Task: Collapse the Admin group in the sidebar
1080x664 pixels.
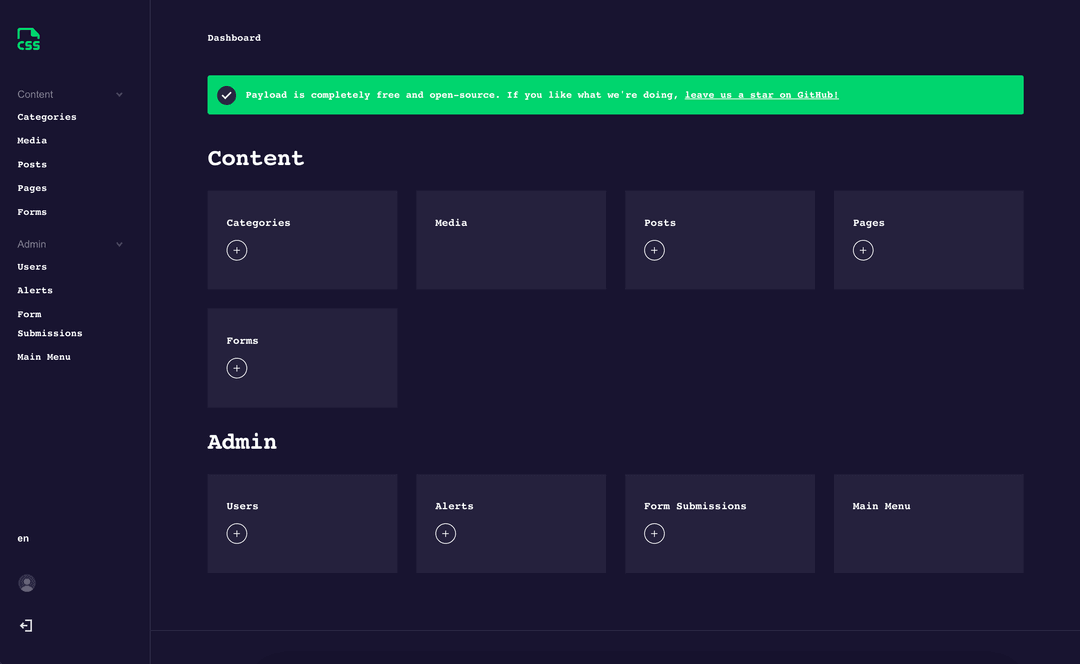Action: point(119,244)
